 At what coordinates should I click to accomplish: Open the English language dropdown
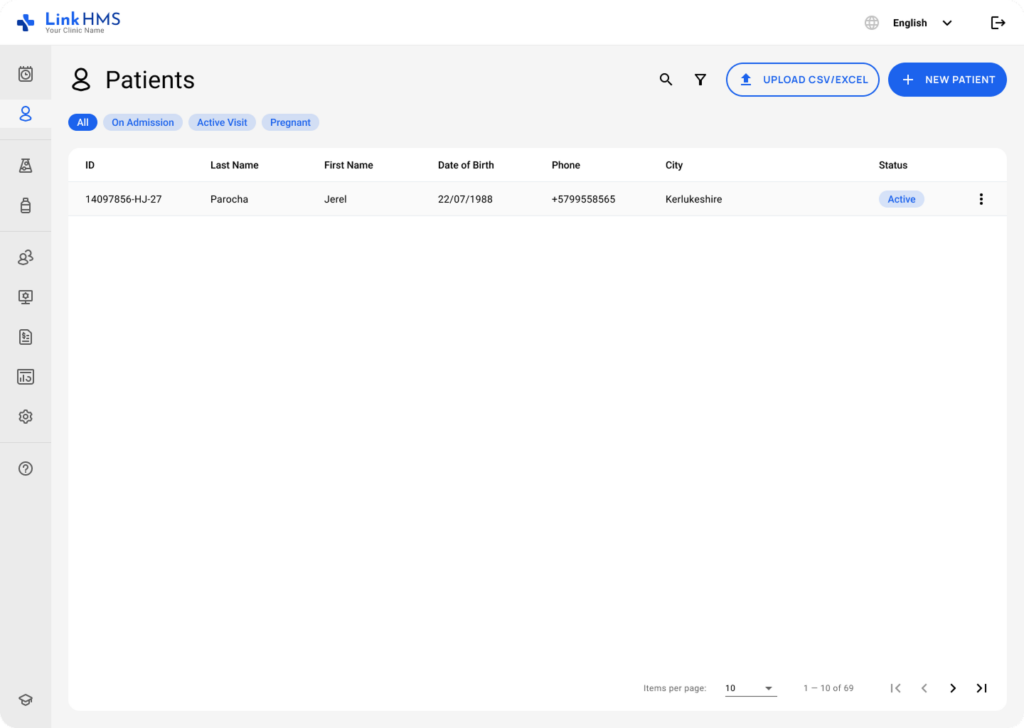916,22
